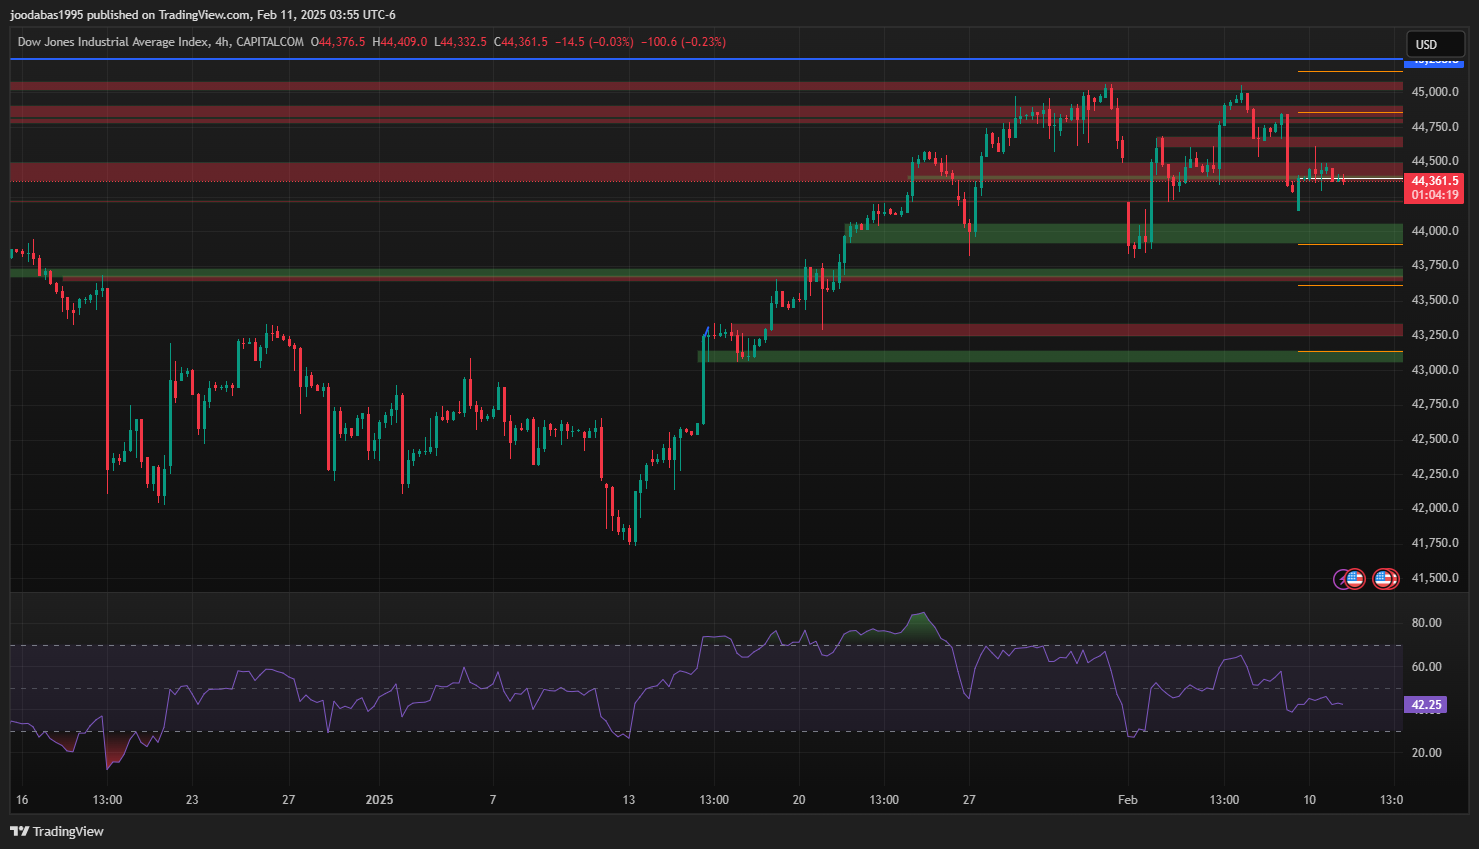Click the RSI 80.00 scale label
The width and height of the screenshot is (1479, 849).
(x=1426, y=623)
